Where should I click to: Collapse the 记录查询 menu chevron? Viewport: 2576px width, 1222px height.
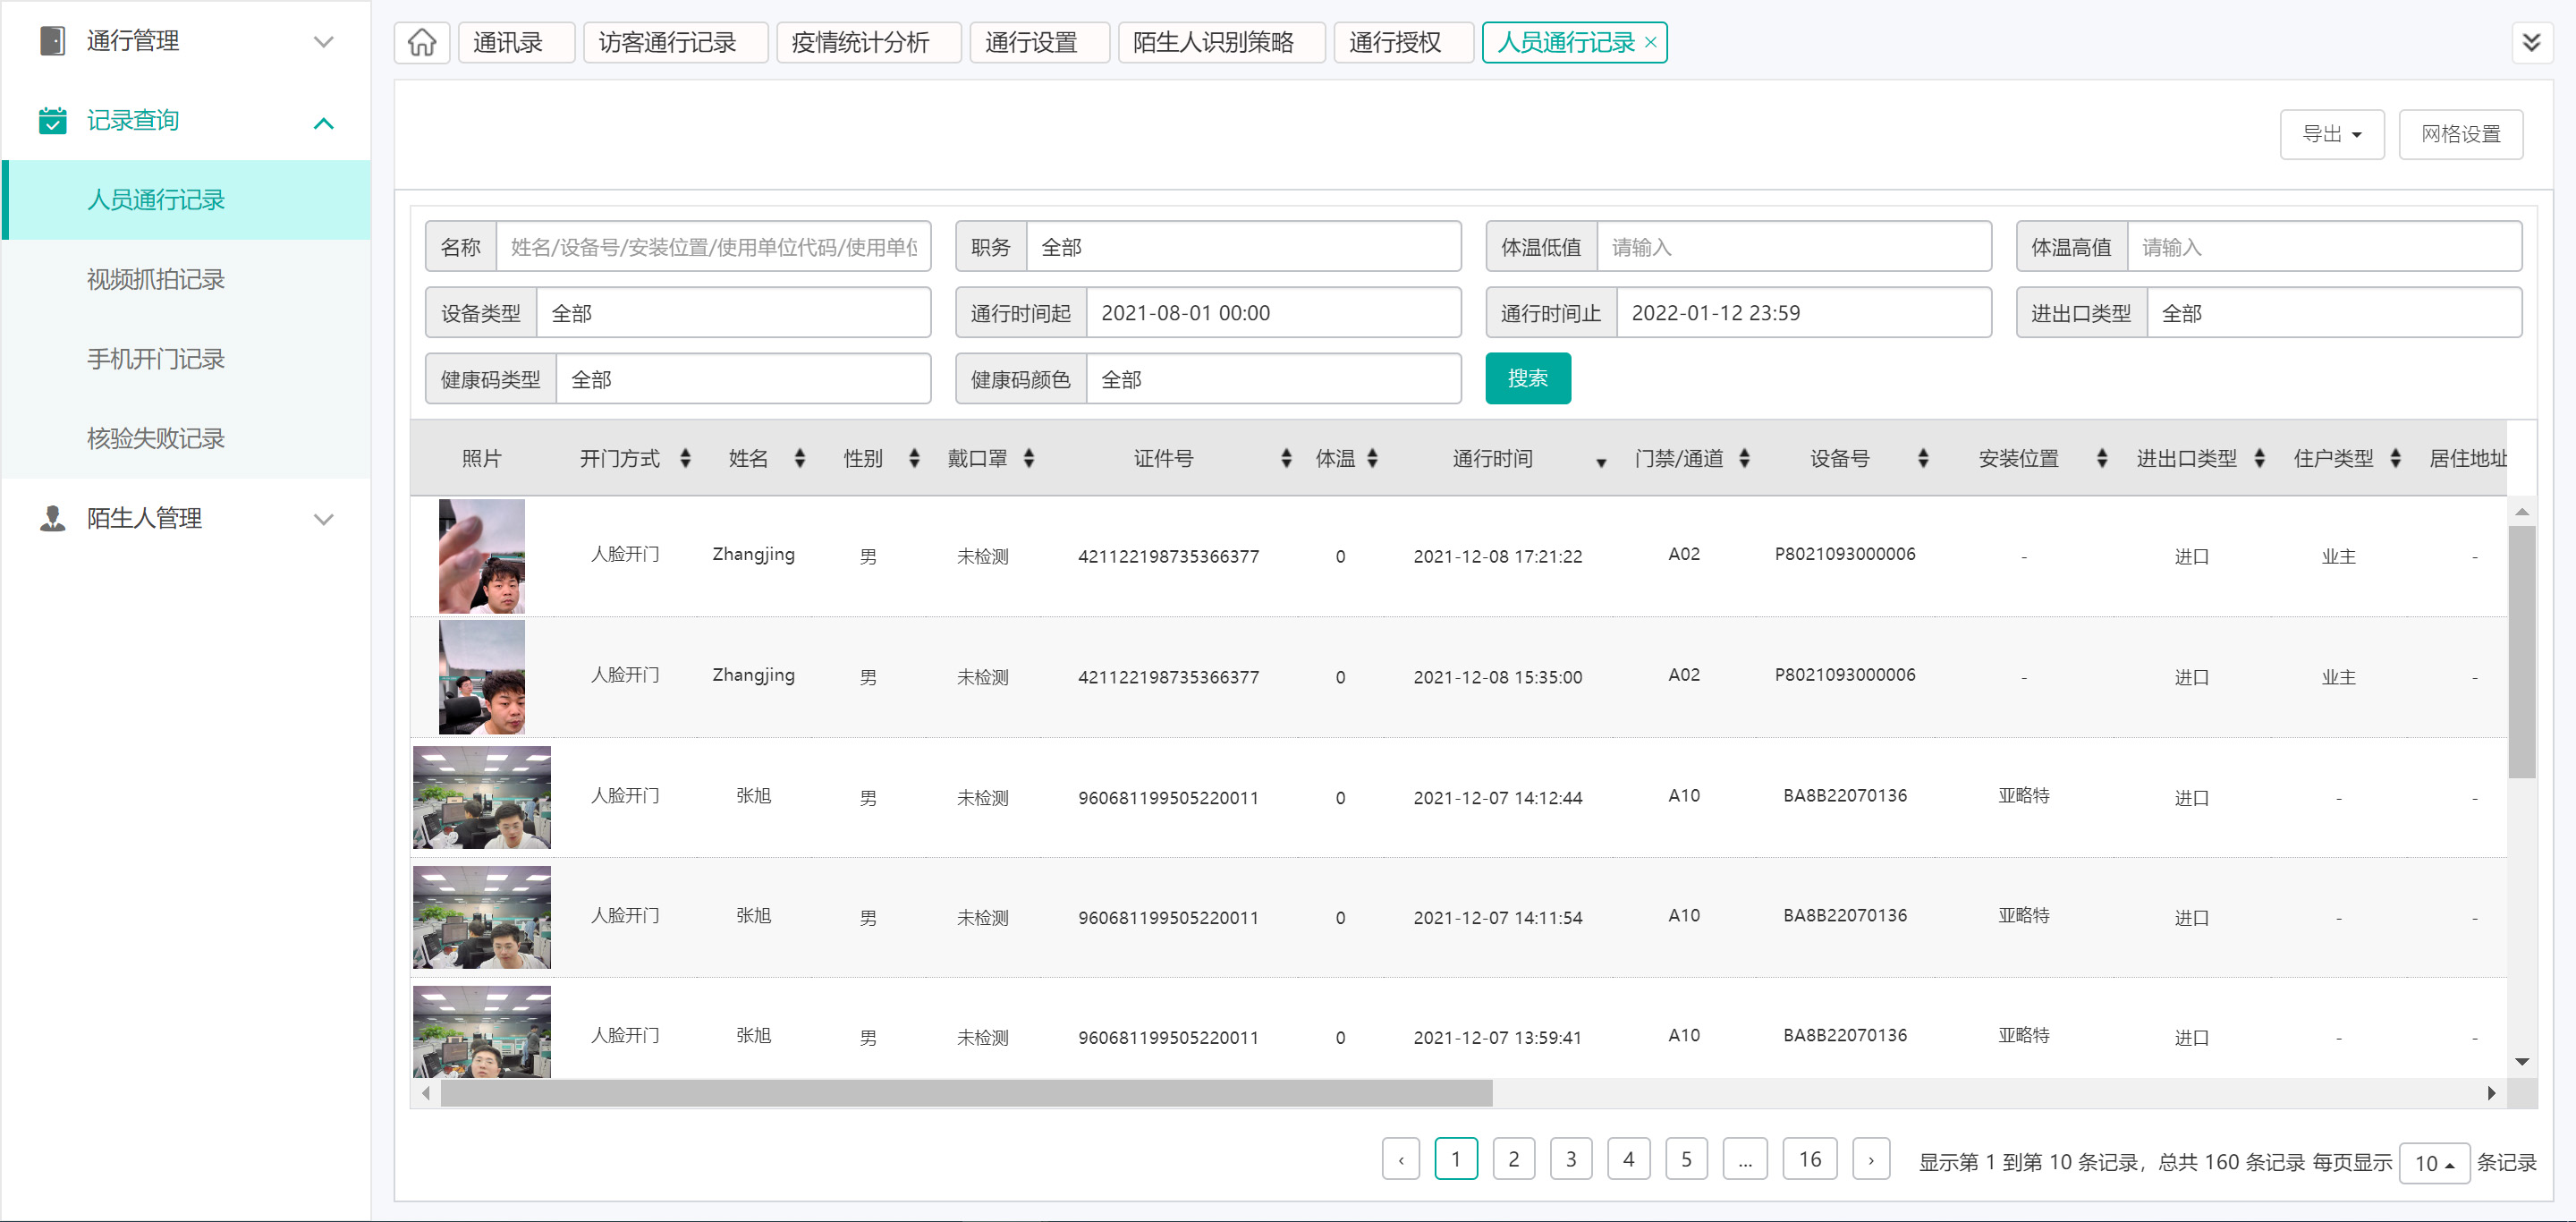tap(323, 123)
